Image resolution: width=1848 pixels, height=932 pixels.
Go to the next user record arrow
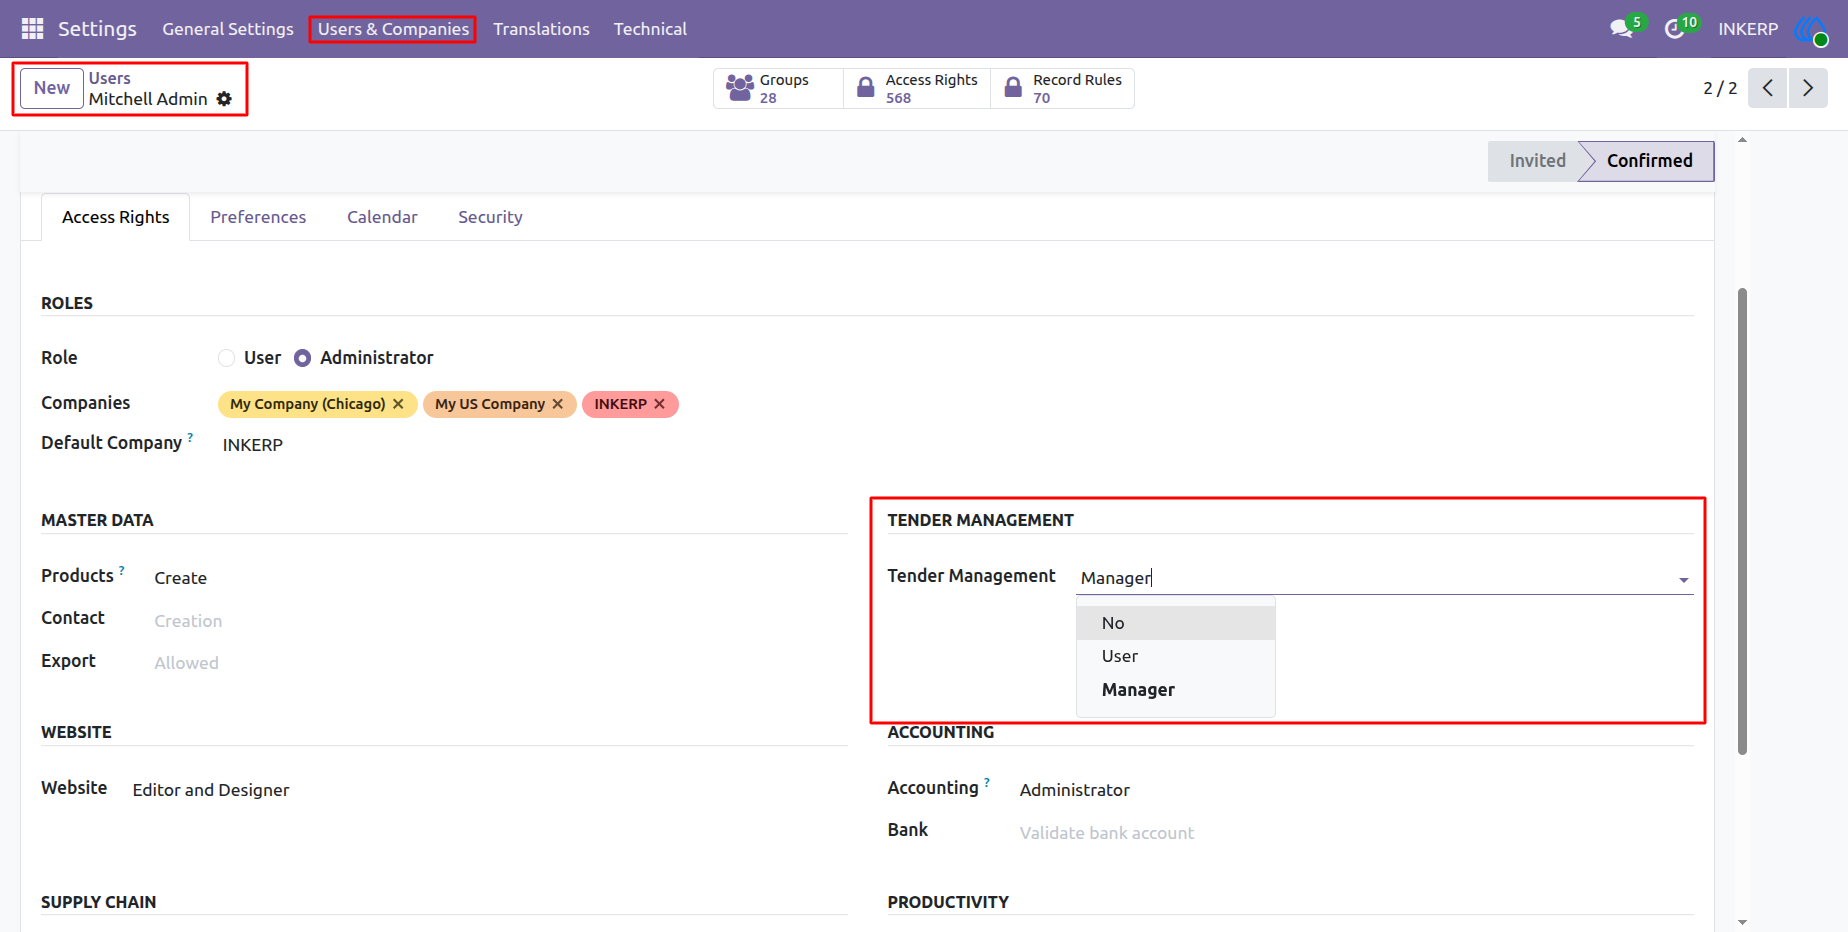1808,88
